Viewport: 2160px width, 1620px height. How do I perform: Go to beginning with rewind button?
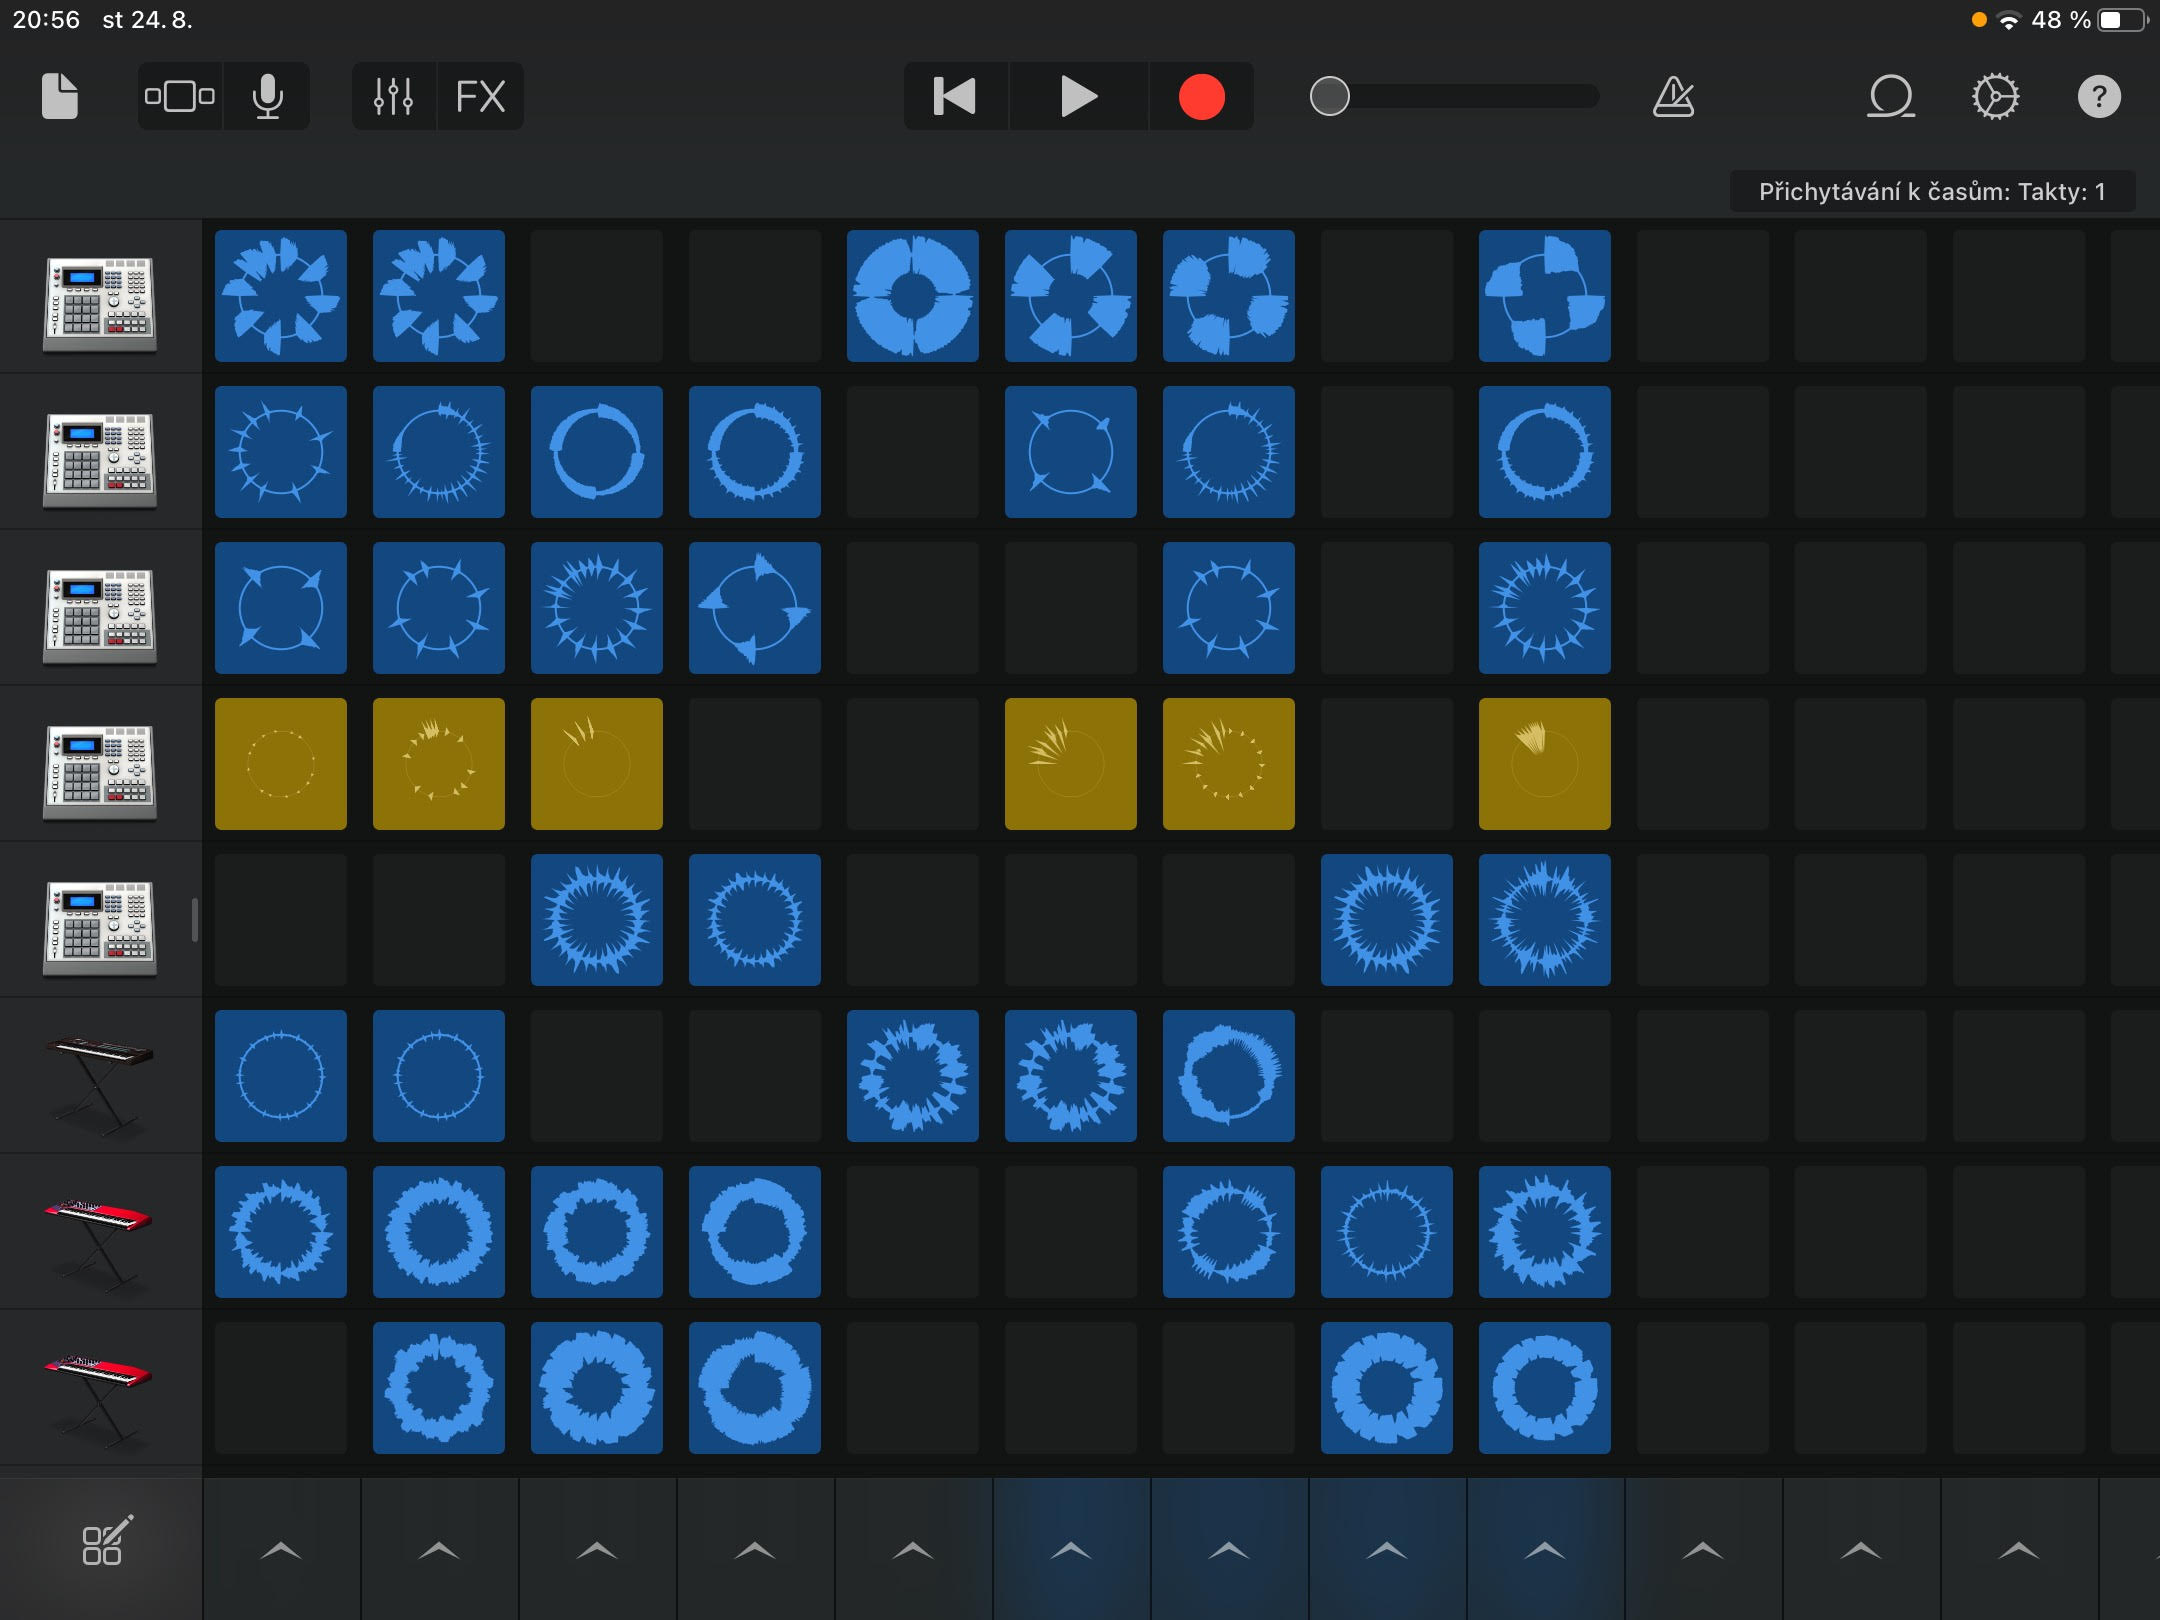pos(955,97)
